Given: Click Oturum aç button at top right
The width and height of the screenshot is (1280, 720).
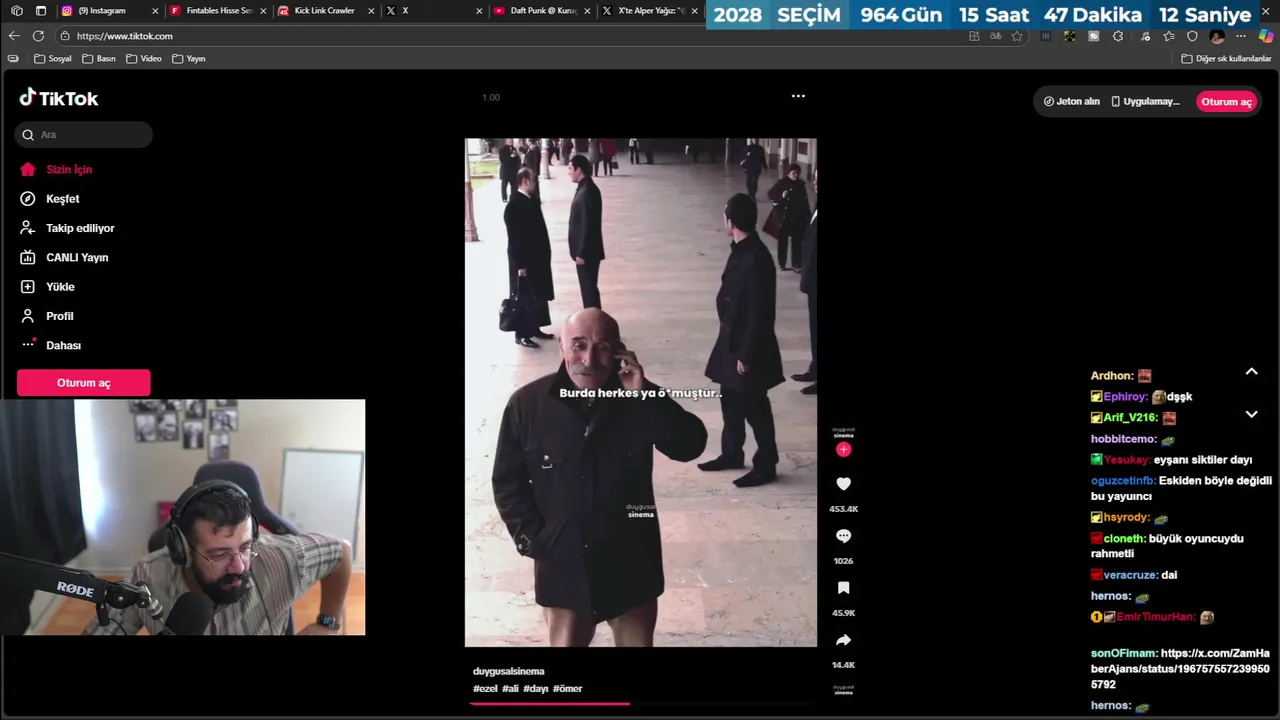Looking at the screenshot, I should 1226,101.
